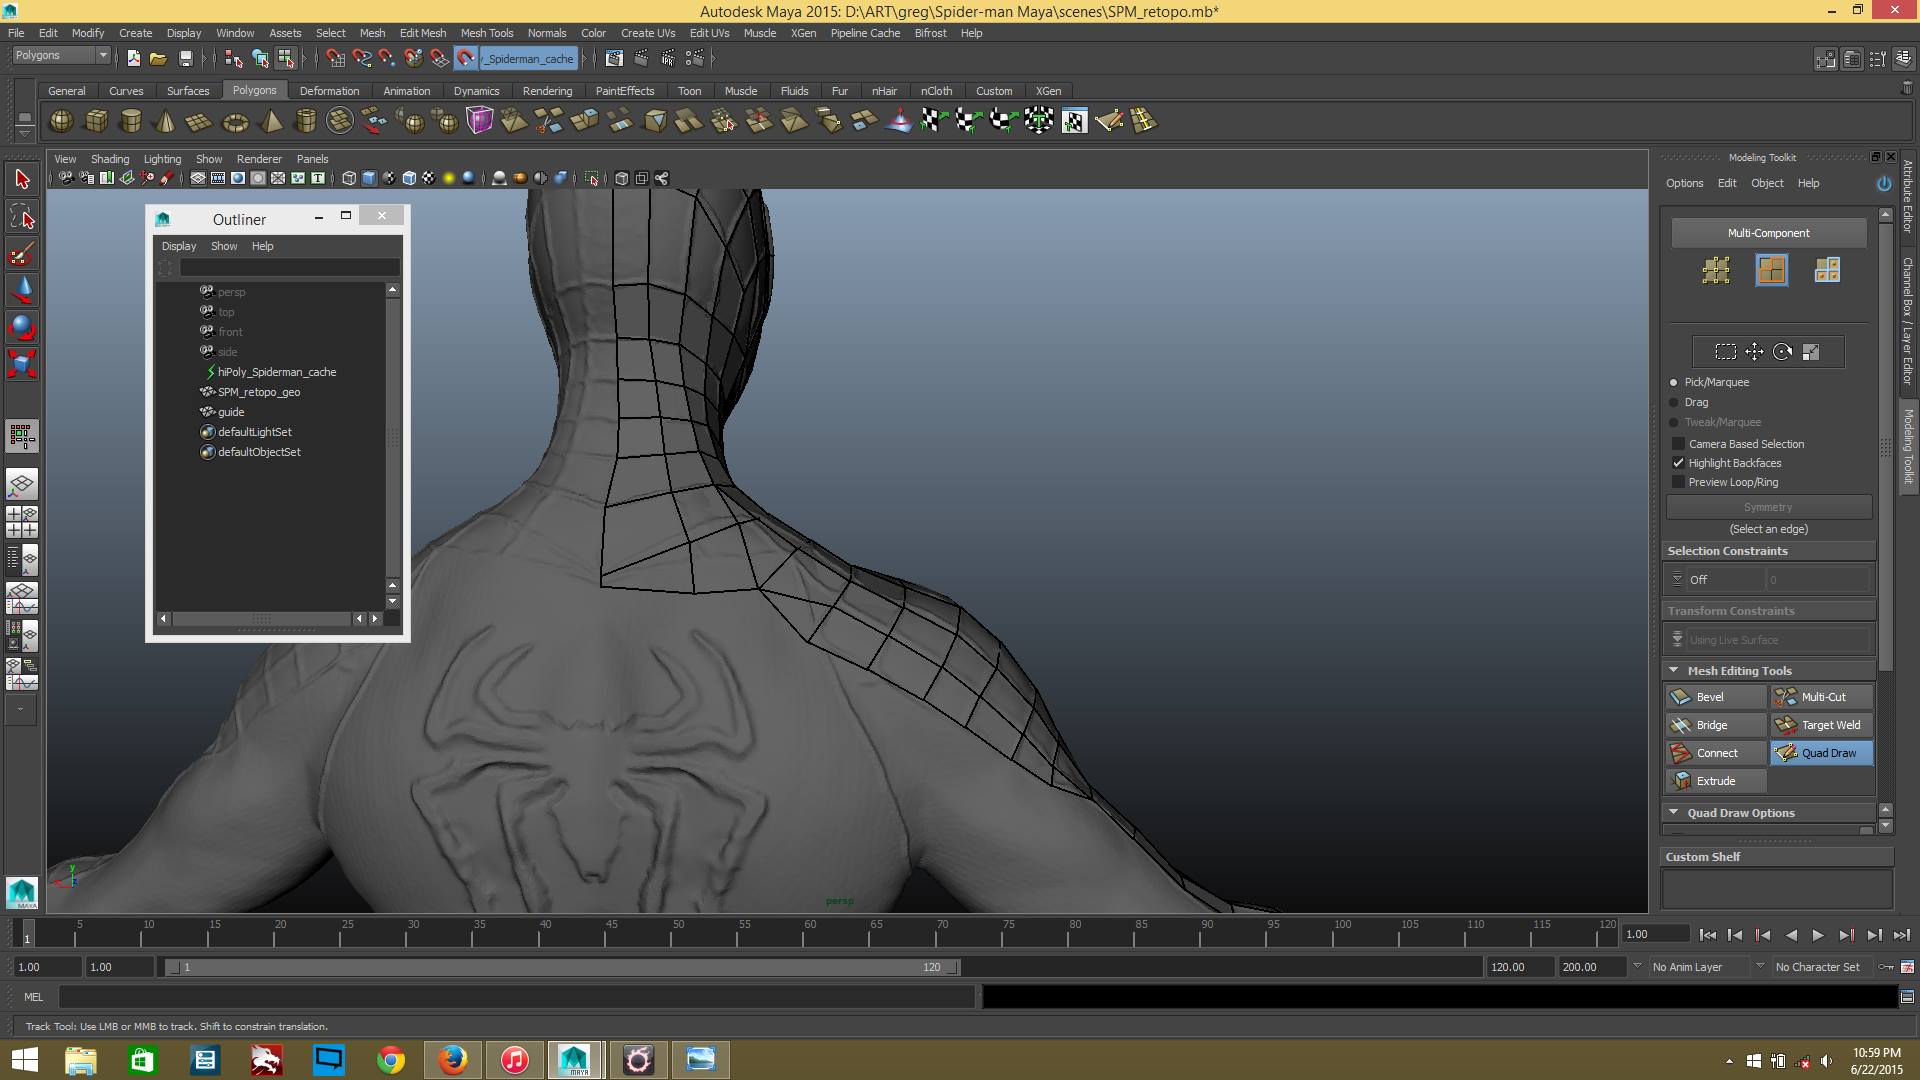Choose the Scale tool cube icon
The image size is (1920, 1080).
[22, 365]
